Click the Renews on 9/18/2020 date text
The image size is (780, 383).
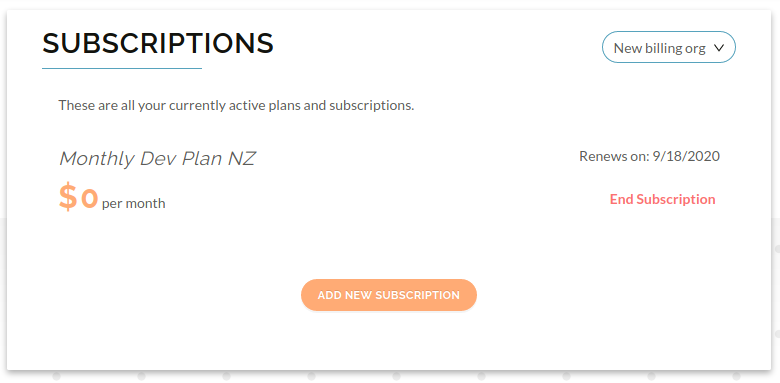click(649, 156)
